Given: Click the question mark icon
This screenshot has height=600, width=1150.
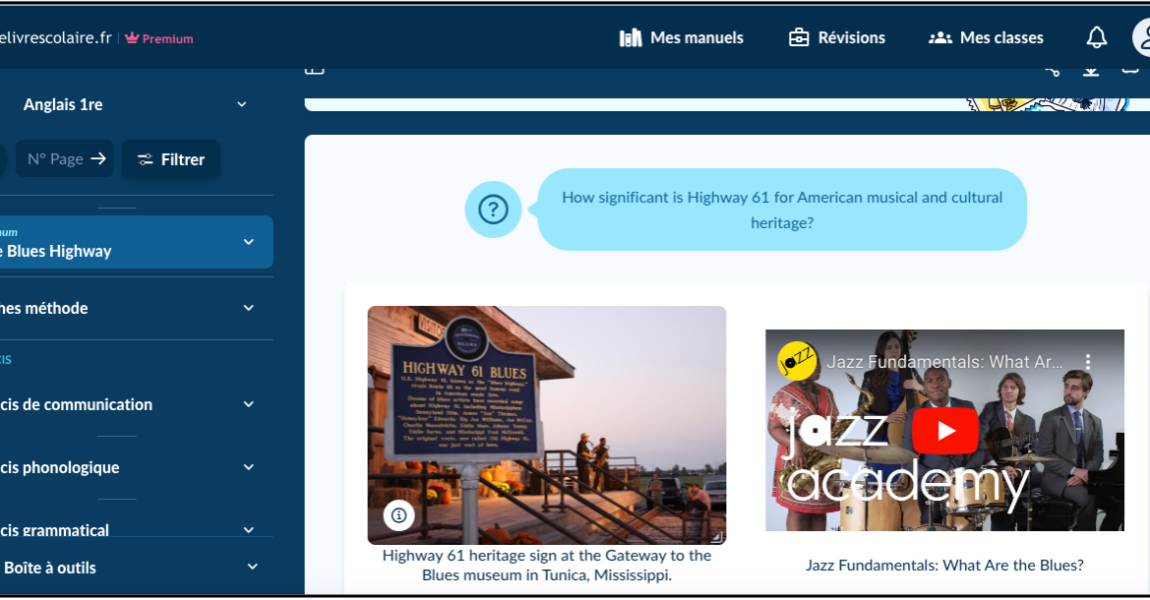Looking at the screenshot, I should 493,210.
